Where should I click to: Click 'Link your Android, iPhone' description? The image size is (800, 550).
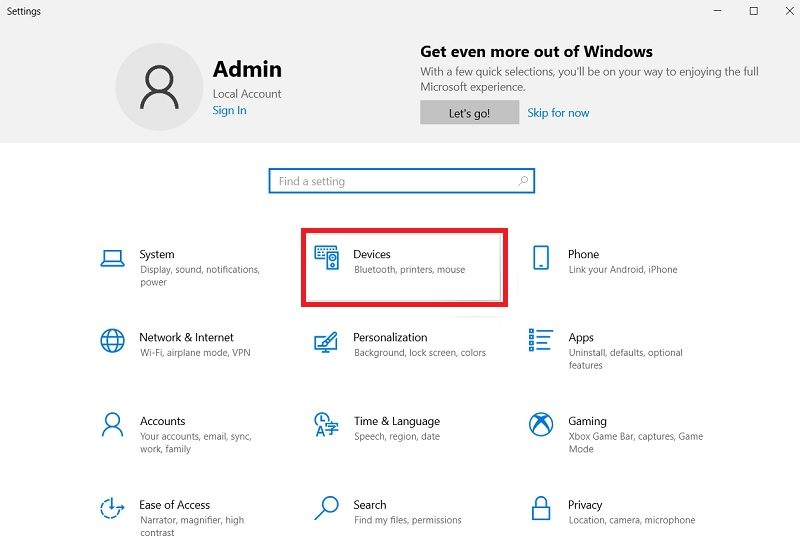click(623, 269)
